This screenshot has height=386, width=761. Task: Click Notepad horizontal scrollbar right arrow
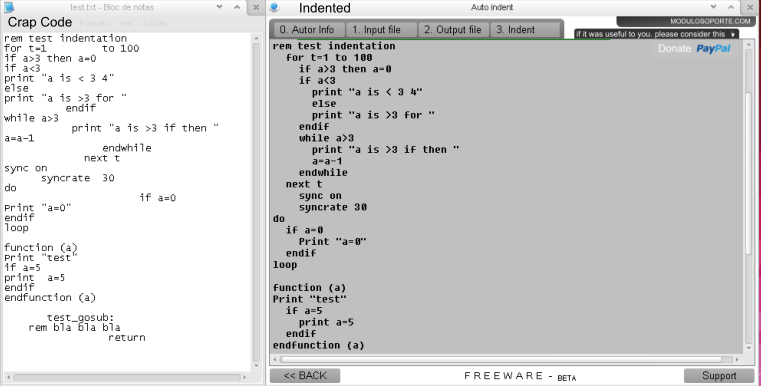click(x=244, y=377)
